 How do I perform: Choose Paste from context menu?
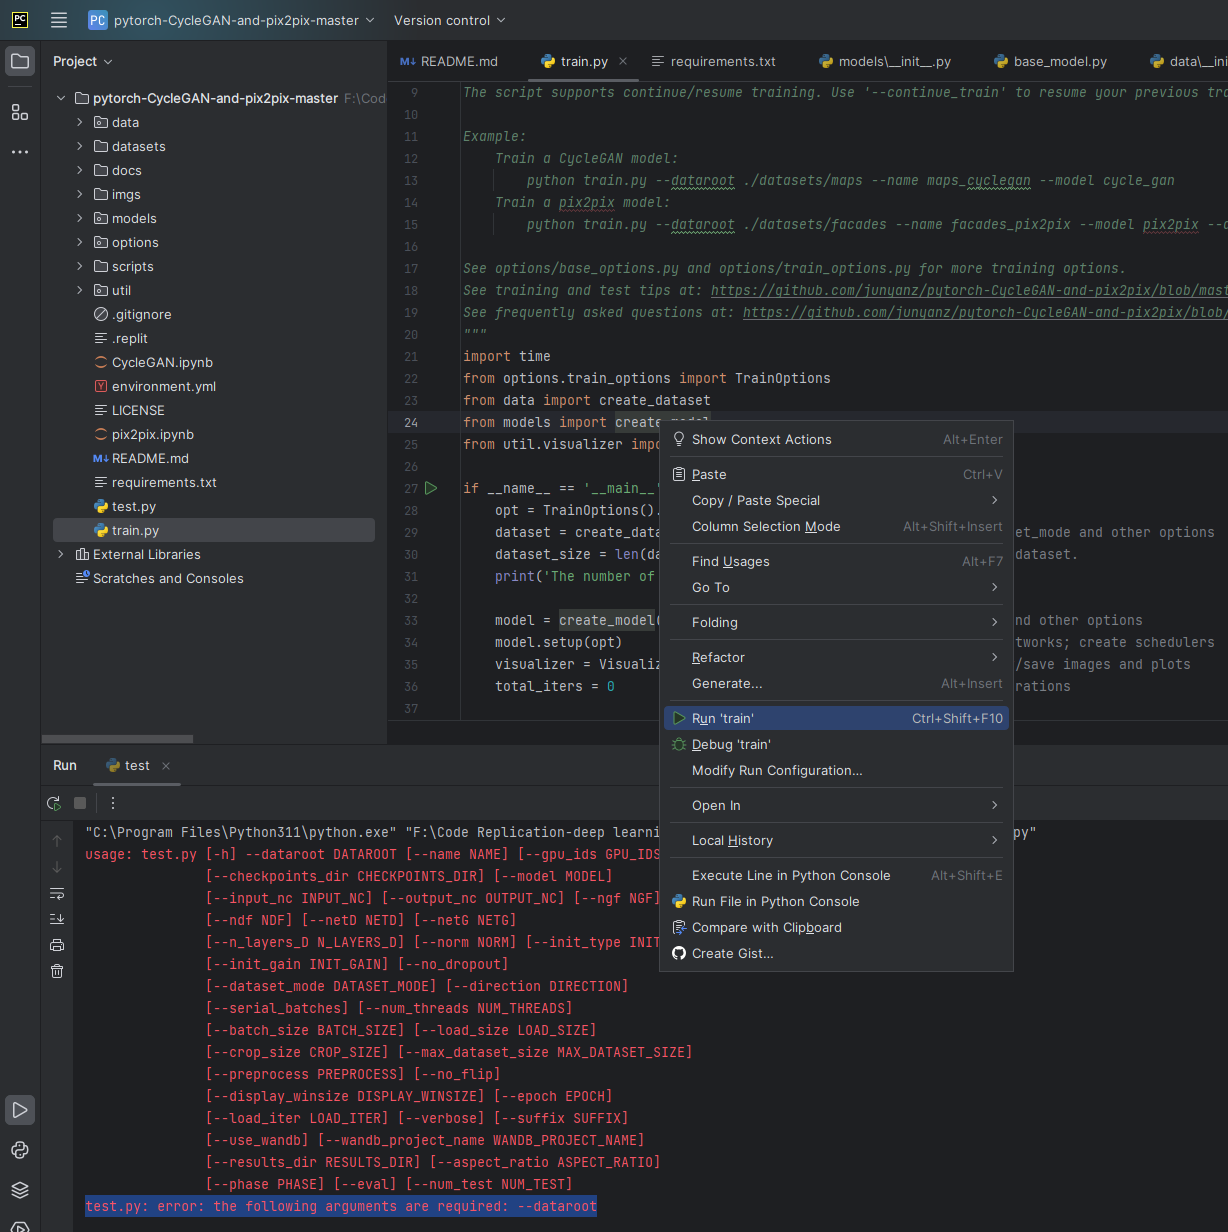[x=836, y=474]
